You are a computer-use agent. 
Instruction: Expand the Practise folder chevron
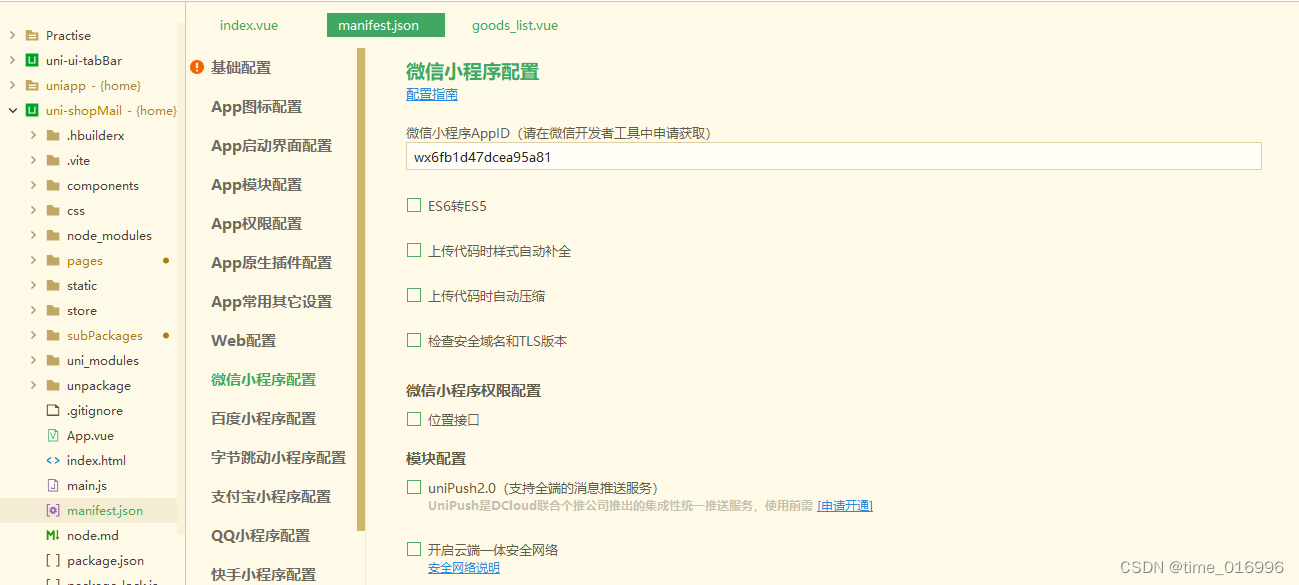pos(12,35)
